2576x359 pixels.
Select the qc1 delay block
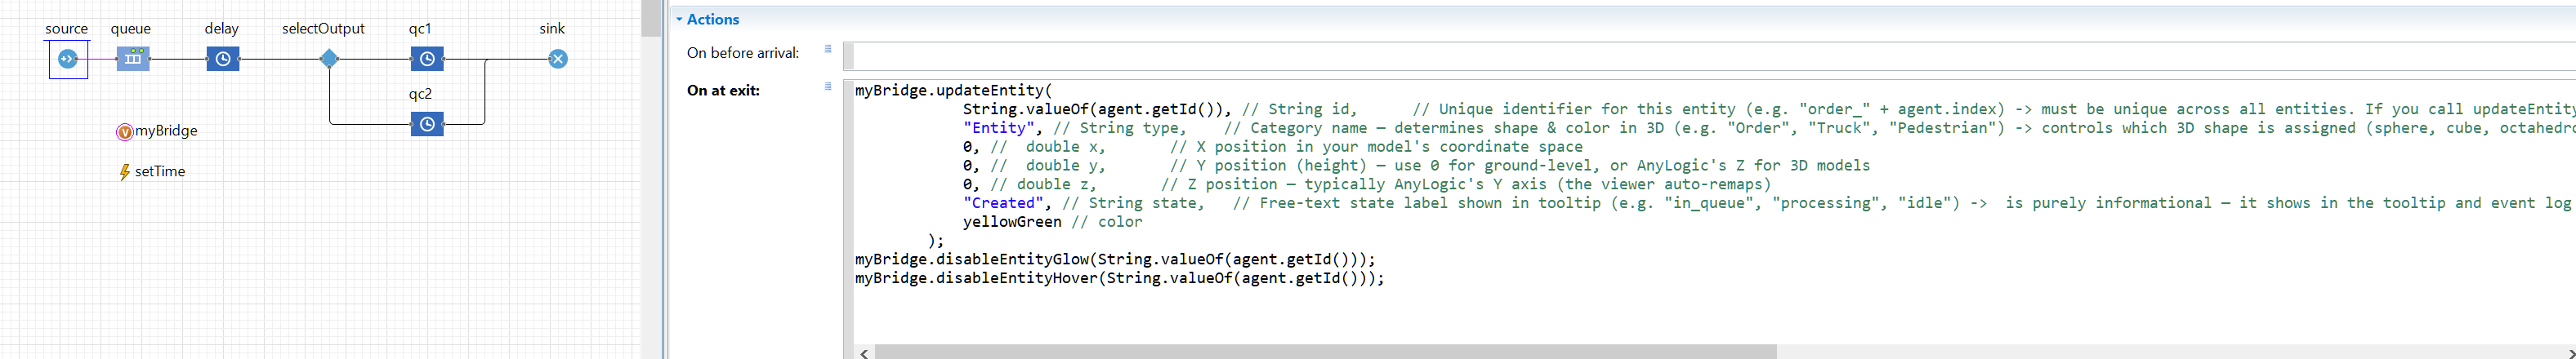pos(427,59)
